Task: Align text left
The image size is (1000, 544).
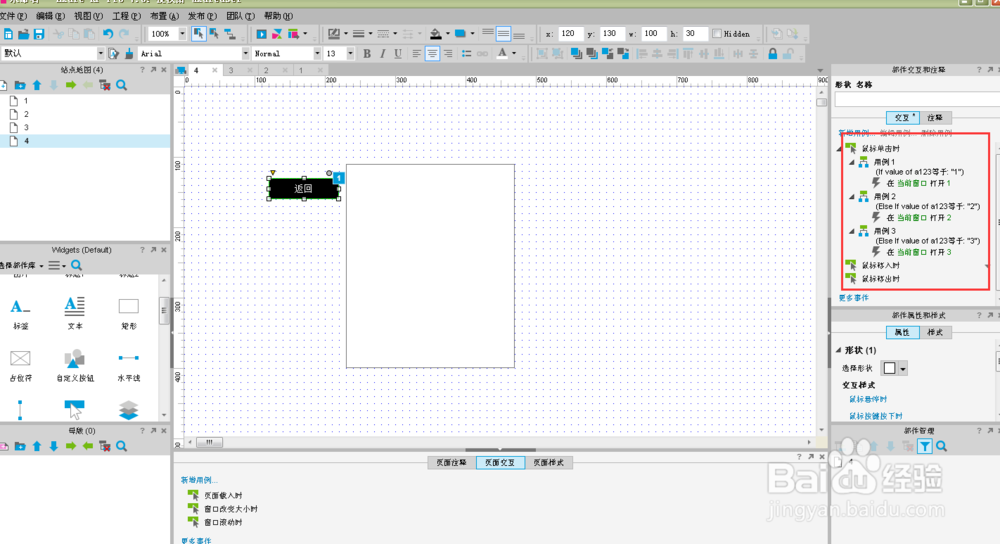Action: [x=416, y=54]
